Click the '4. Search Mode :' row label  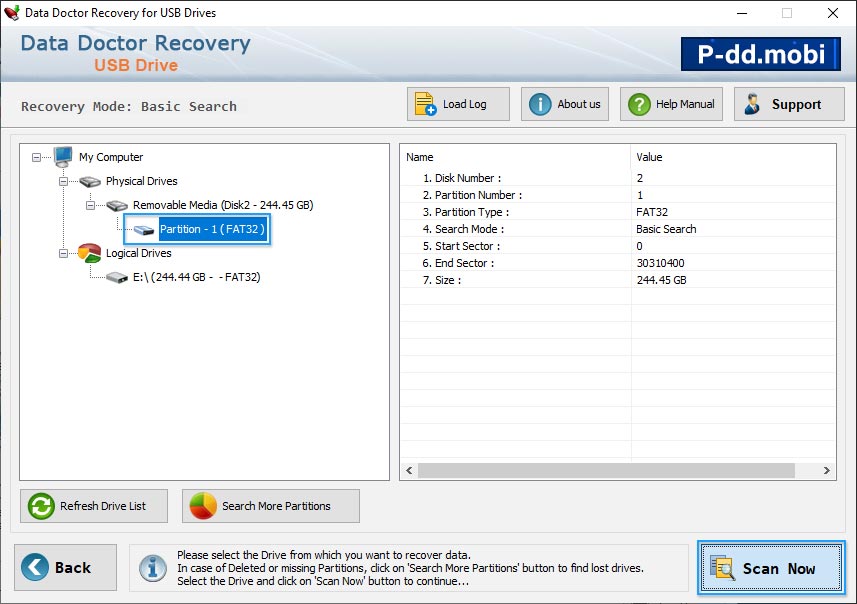[463, 229]
